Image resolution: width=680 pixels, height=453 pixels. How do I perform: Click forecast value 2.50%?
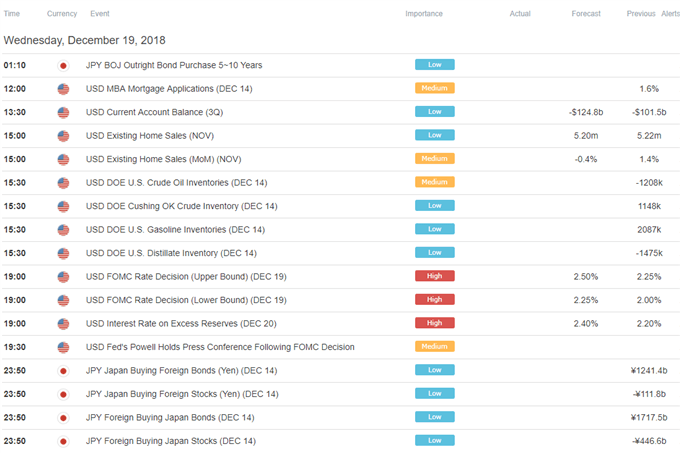tap(586, 277)
